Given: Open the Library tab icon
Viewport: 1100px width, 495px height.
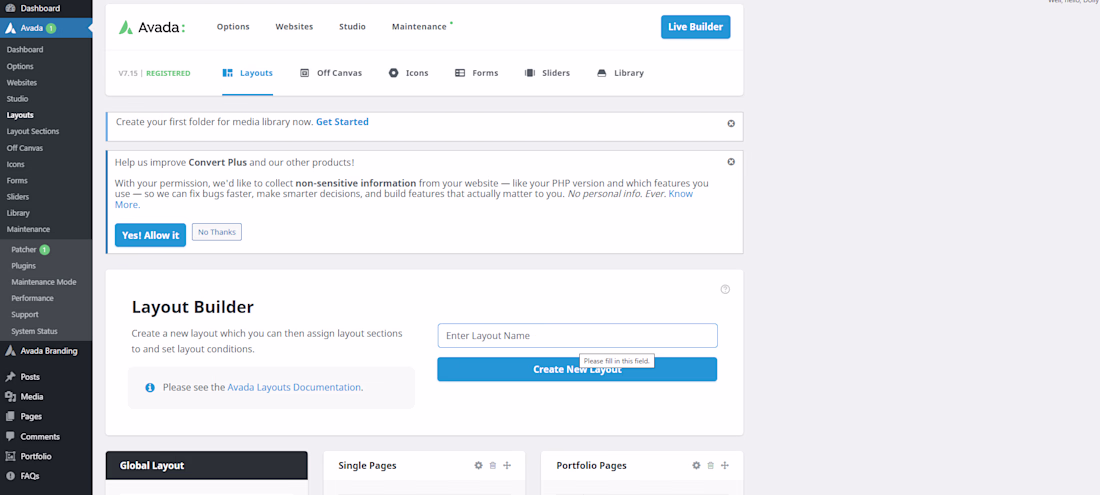Looking at the screenshot, I should 601,73.
